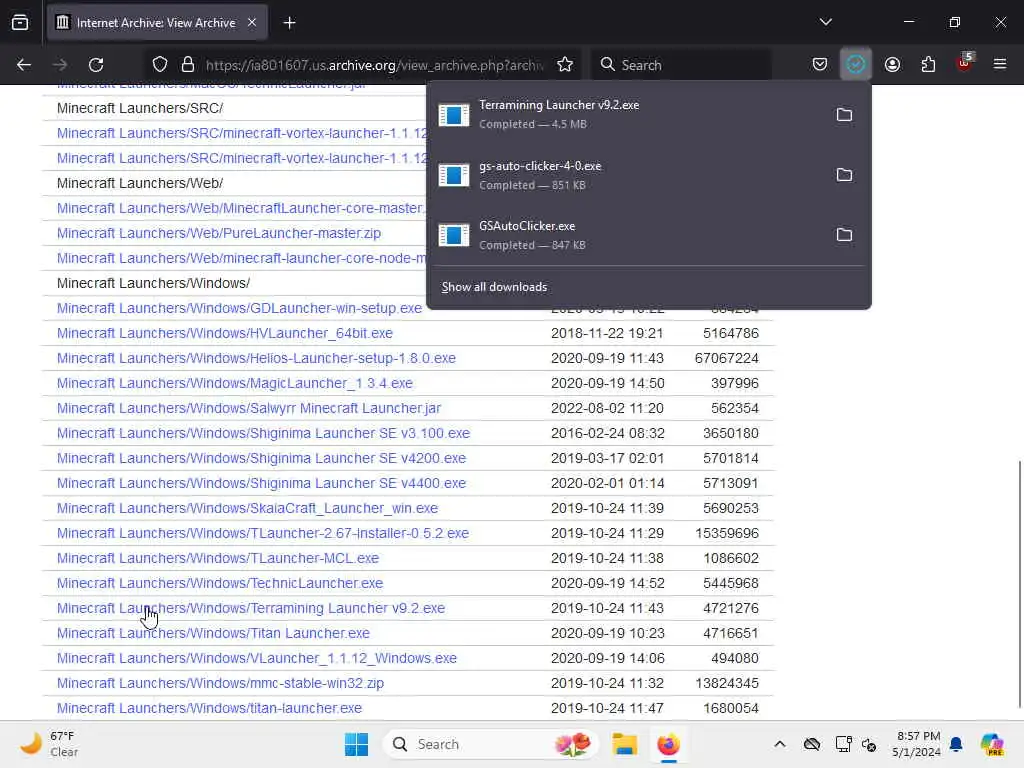Open Terramining Launcher v9.2.exe download entry
The image size is (1024, 768).
coord(626,114)
